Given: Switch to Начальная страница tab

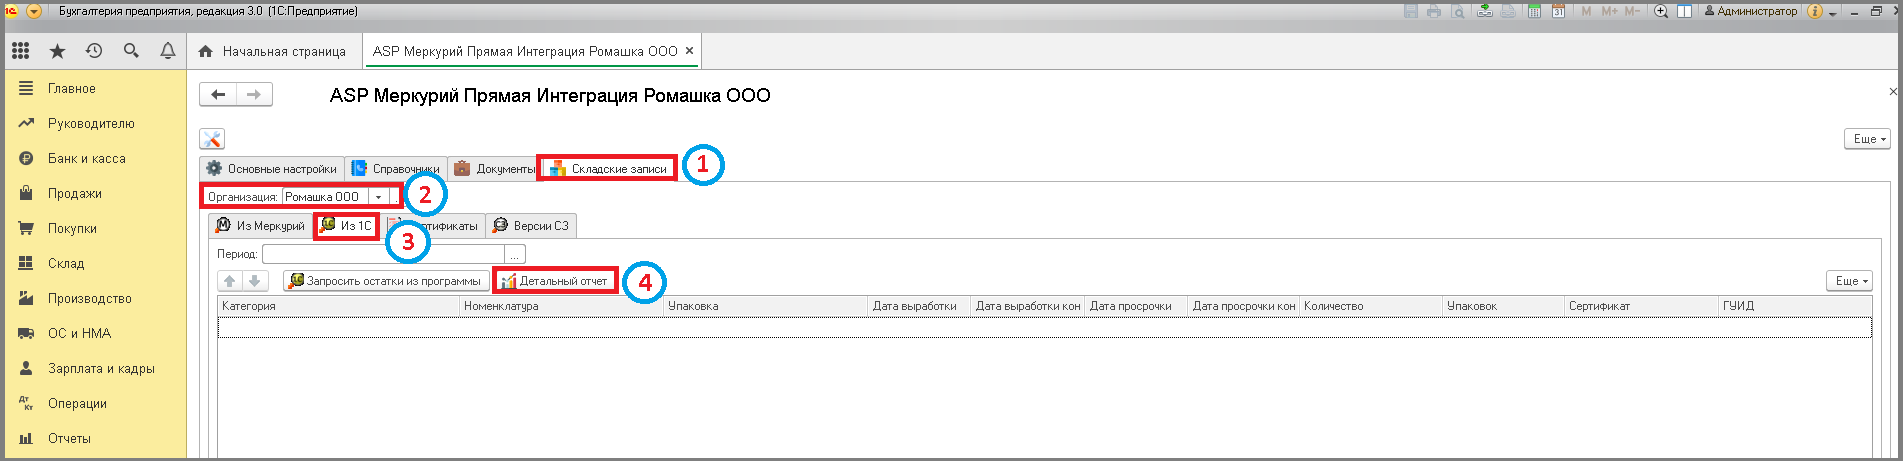Looking at the screenshot, I should pyautogui.click(x=272, y=51).
